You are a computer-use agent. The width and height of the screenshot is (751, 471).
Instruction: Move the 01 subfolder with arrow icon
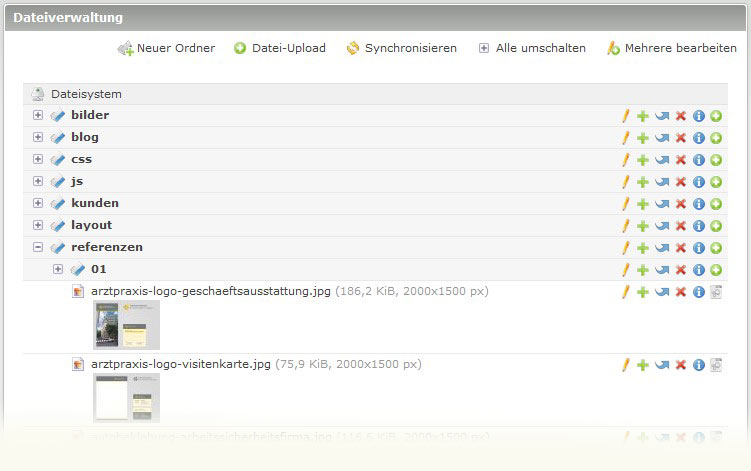coord(662,270)
